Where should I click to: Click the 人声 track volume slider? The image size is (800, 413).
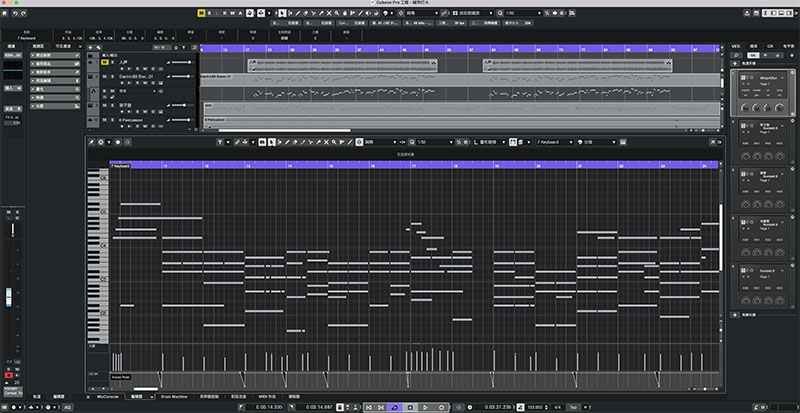[x=181, y=62]
